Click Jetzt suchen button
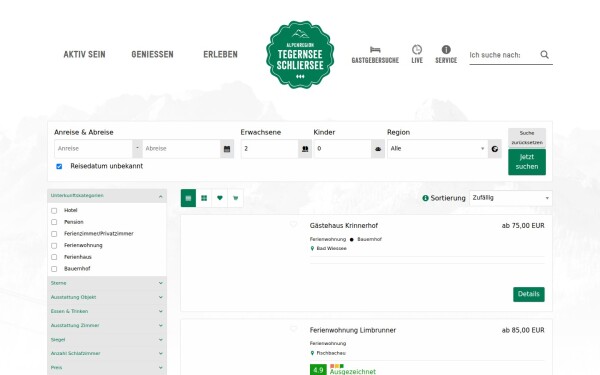This screenshot has height=375, width=600. [x=527, y=162]
